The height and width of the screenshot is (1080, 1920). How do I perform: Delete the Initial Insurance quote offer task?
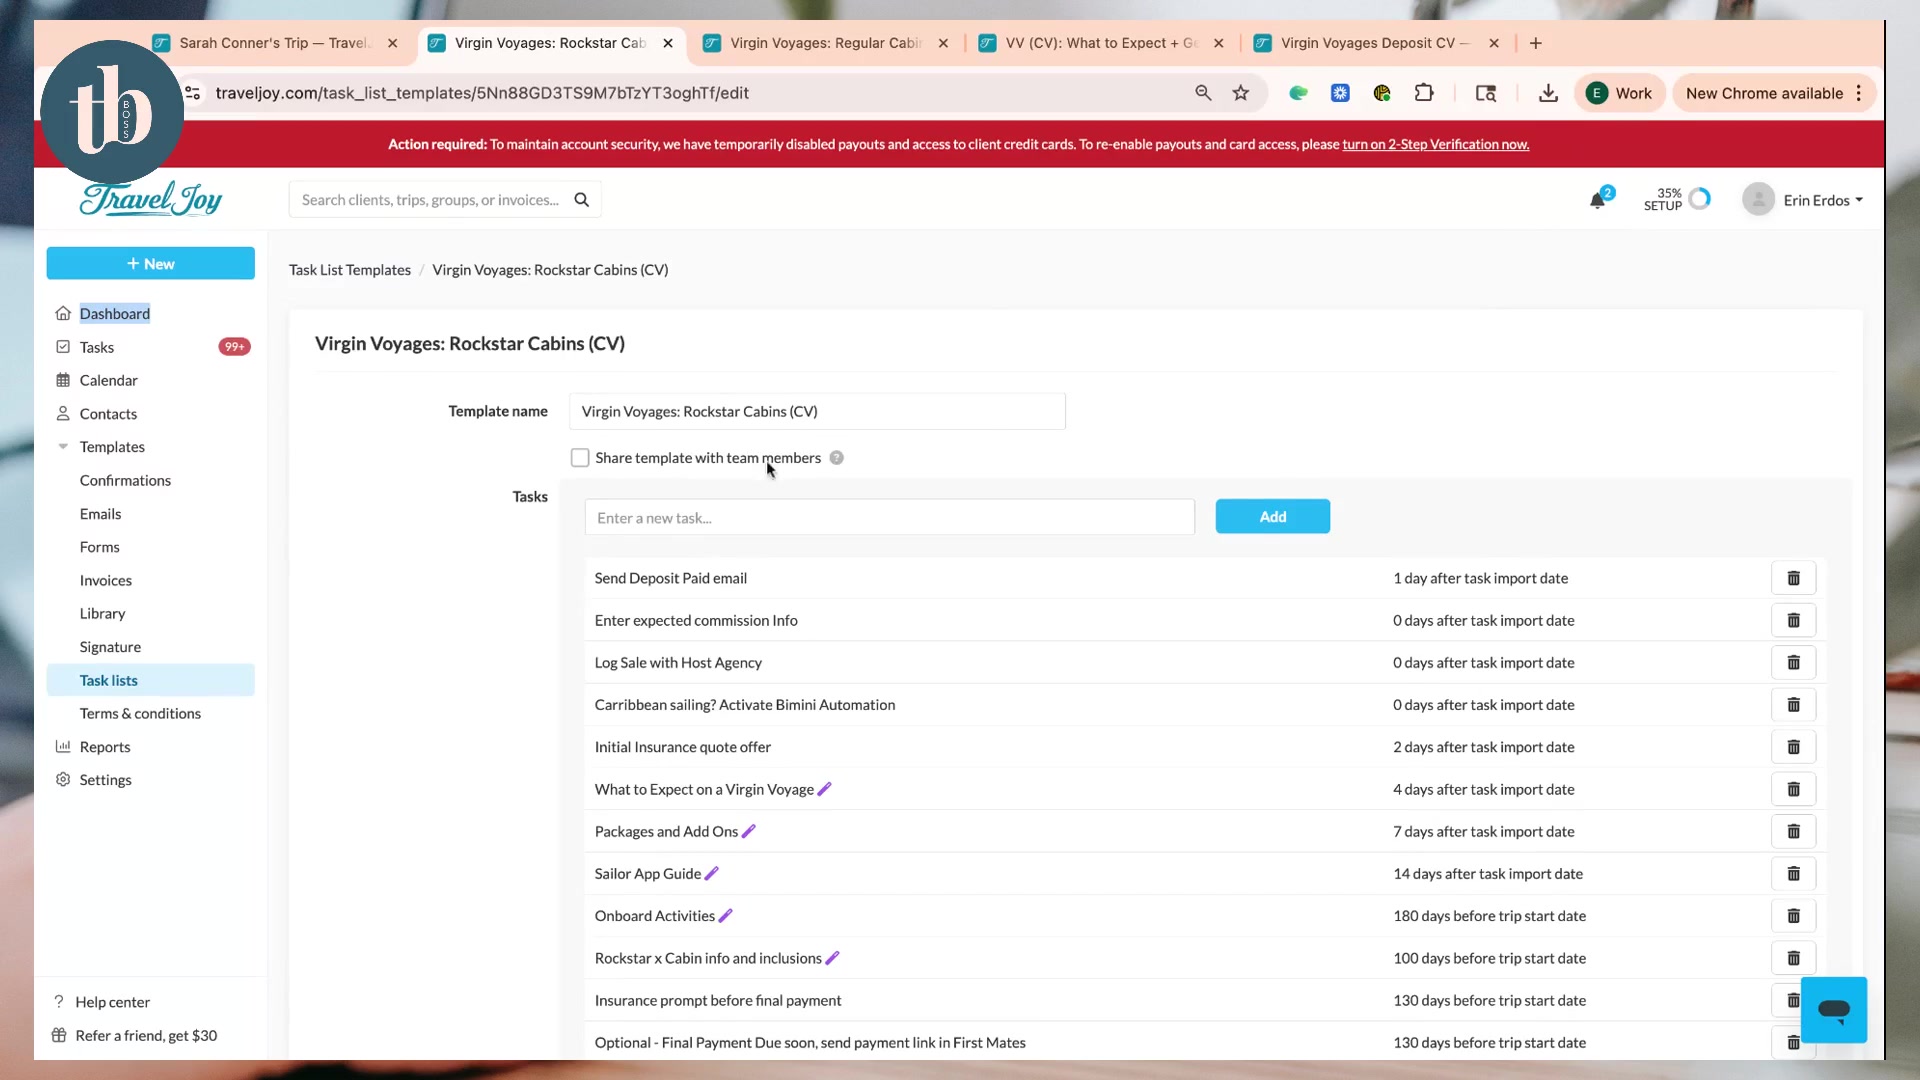[x=1793, y=747]
